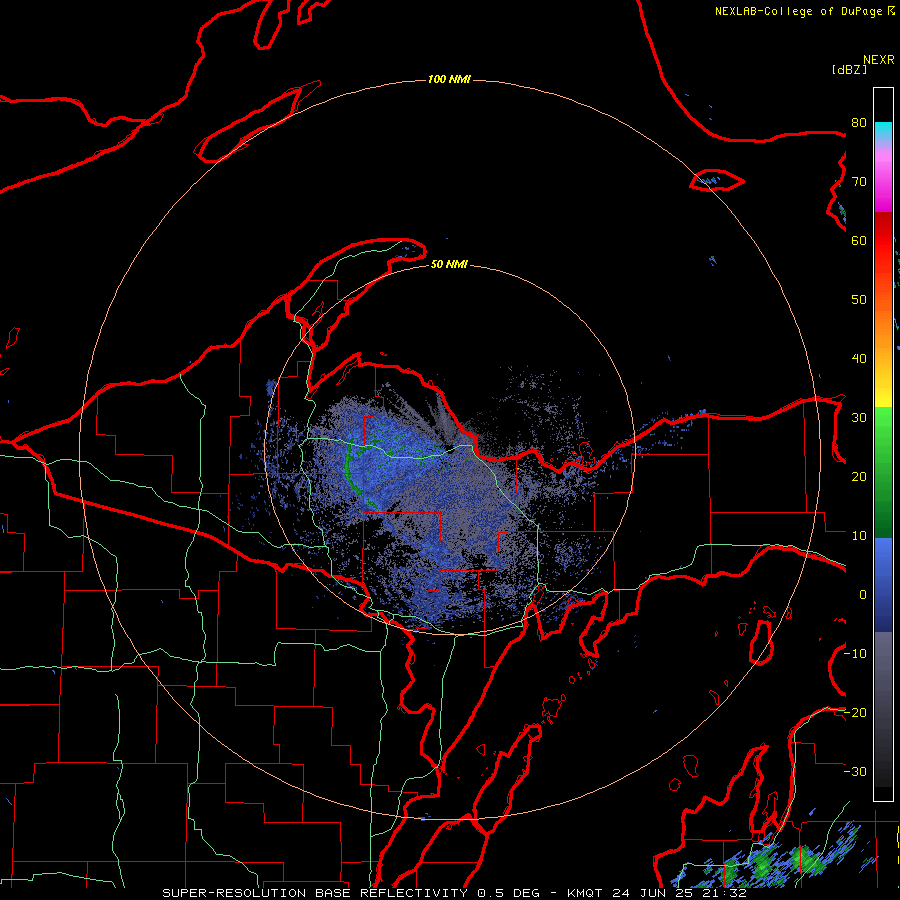Click the "50 NMI" range ring label
Viewport: 900px width, 900px height.
(x=449, y=265)
